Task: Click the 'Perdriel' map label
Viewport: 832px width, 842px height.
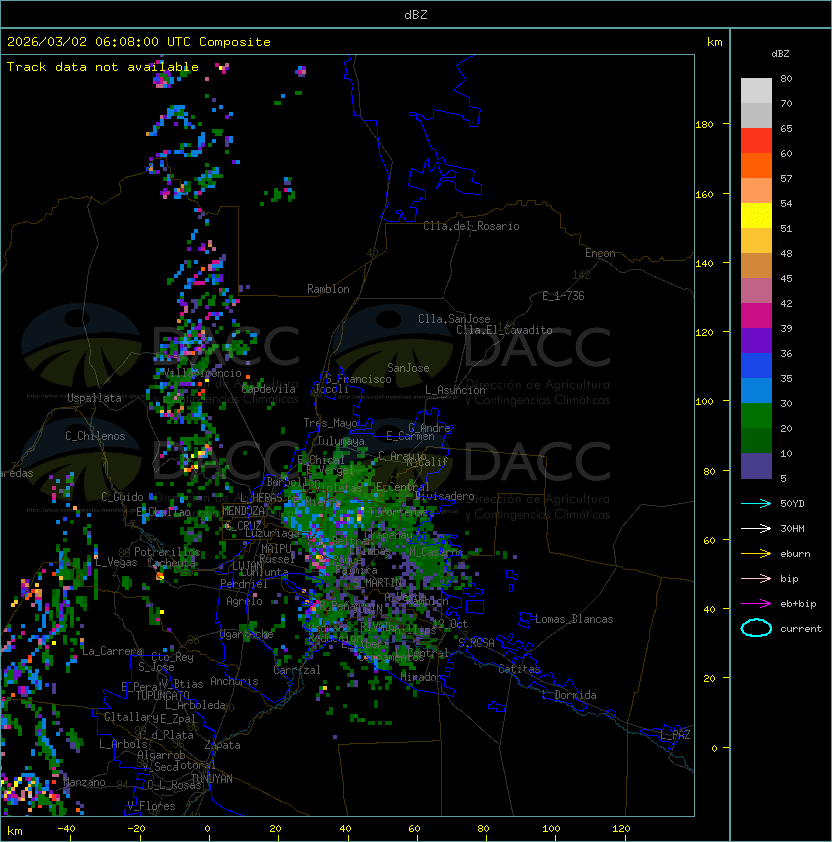Action: 243,584
